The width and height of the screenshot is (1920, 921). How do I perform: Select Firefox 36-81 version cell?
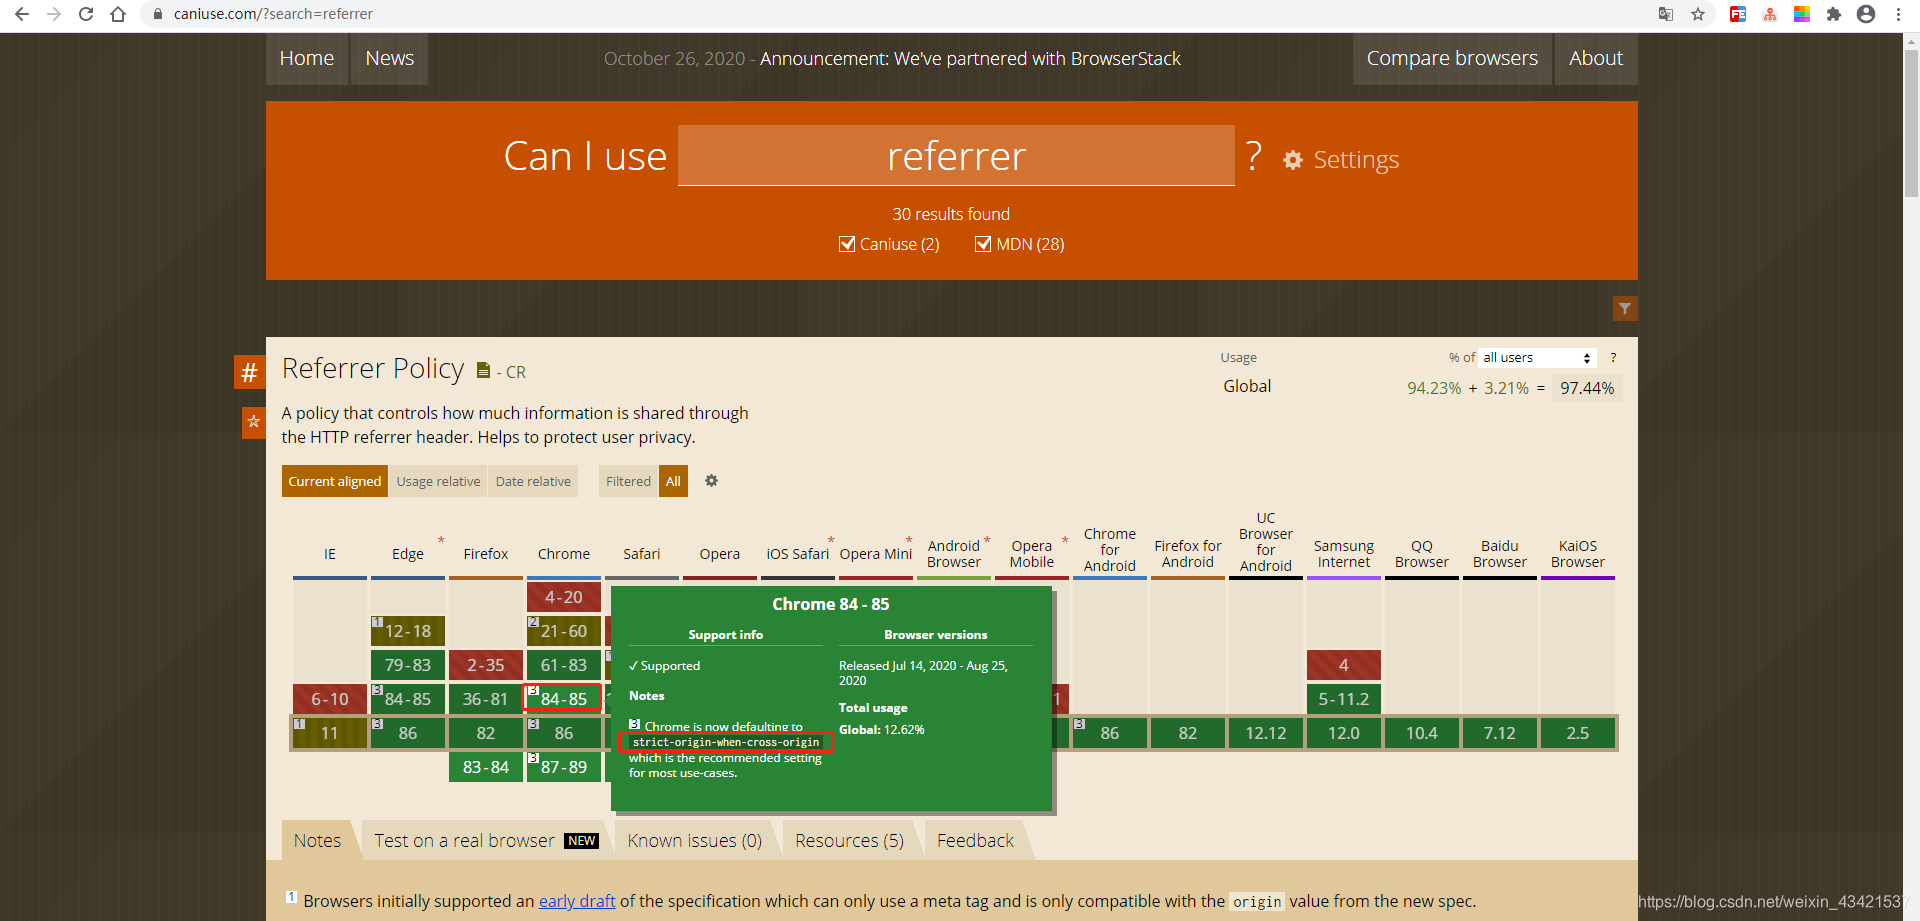[486, 699]
